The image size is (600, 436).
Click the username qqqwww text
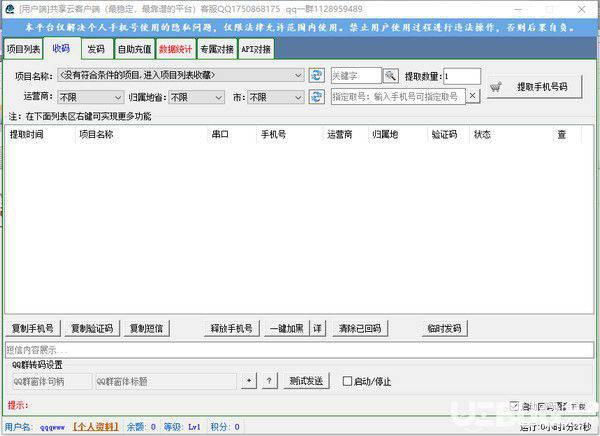pos(52,427)
